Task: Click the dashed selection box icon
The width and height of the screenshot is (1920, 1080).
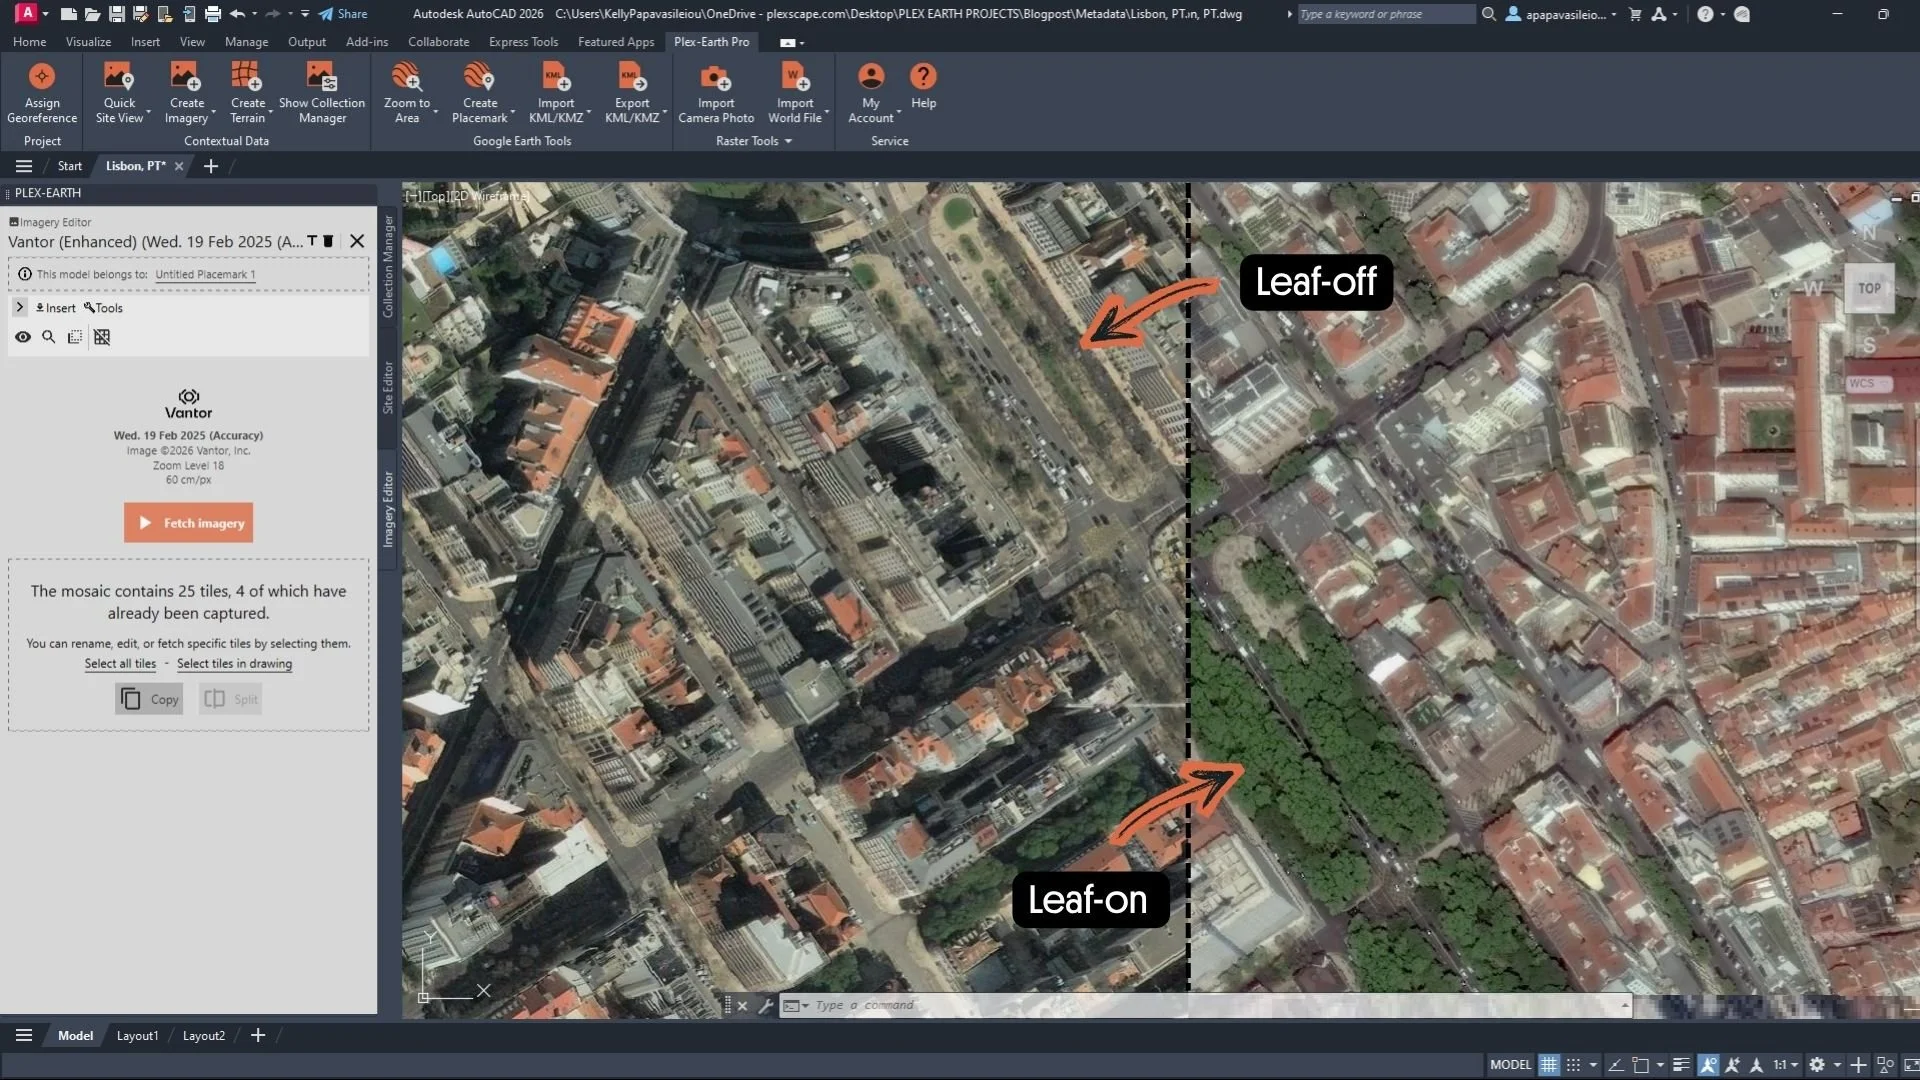Action: (75, 337)
